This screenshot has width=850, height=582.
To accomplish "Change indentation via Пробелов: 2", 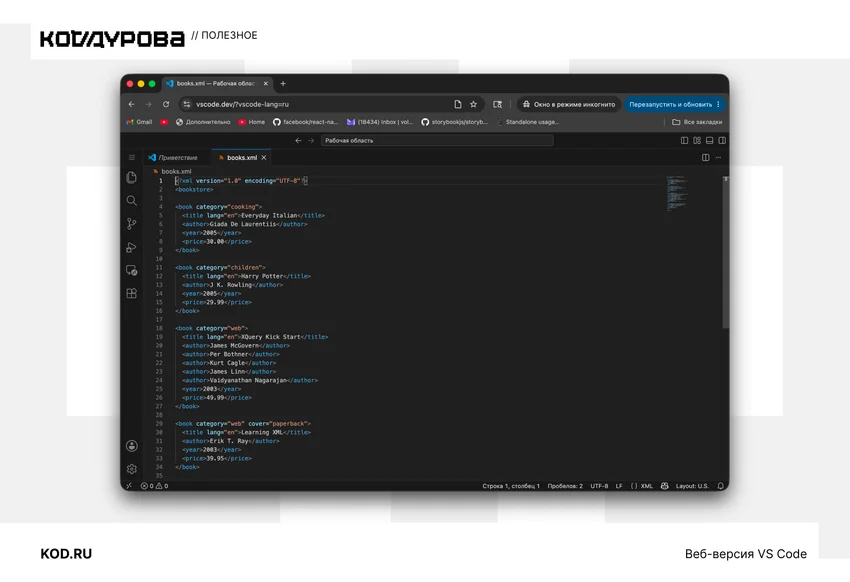I will pos(565,486).
